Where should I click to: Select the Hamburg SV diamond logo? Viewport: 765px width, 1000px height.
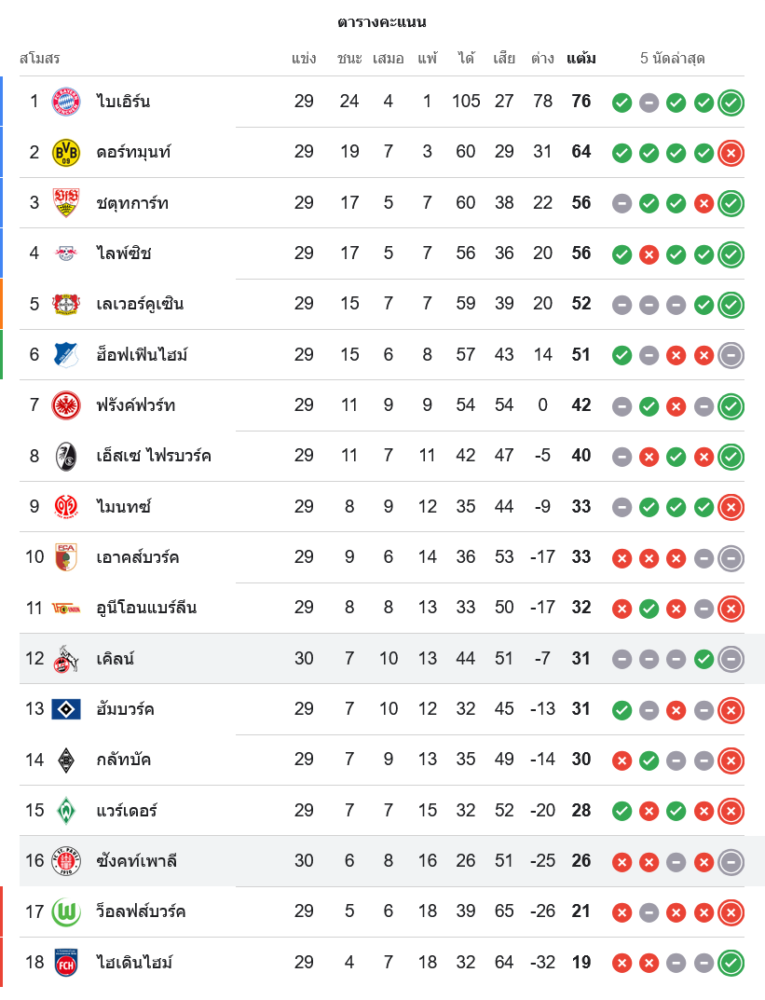(66, 709)
